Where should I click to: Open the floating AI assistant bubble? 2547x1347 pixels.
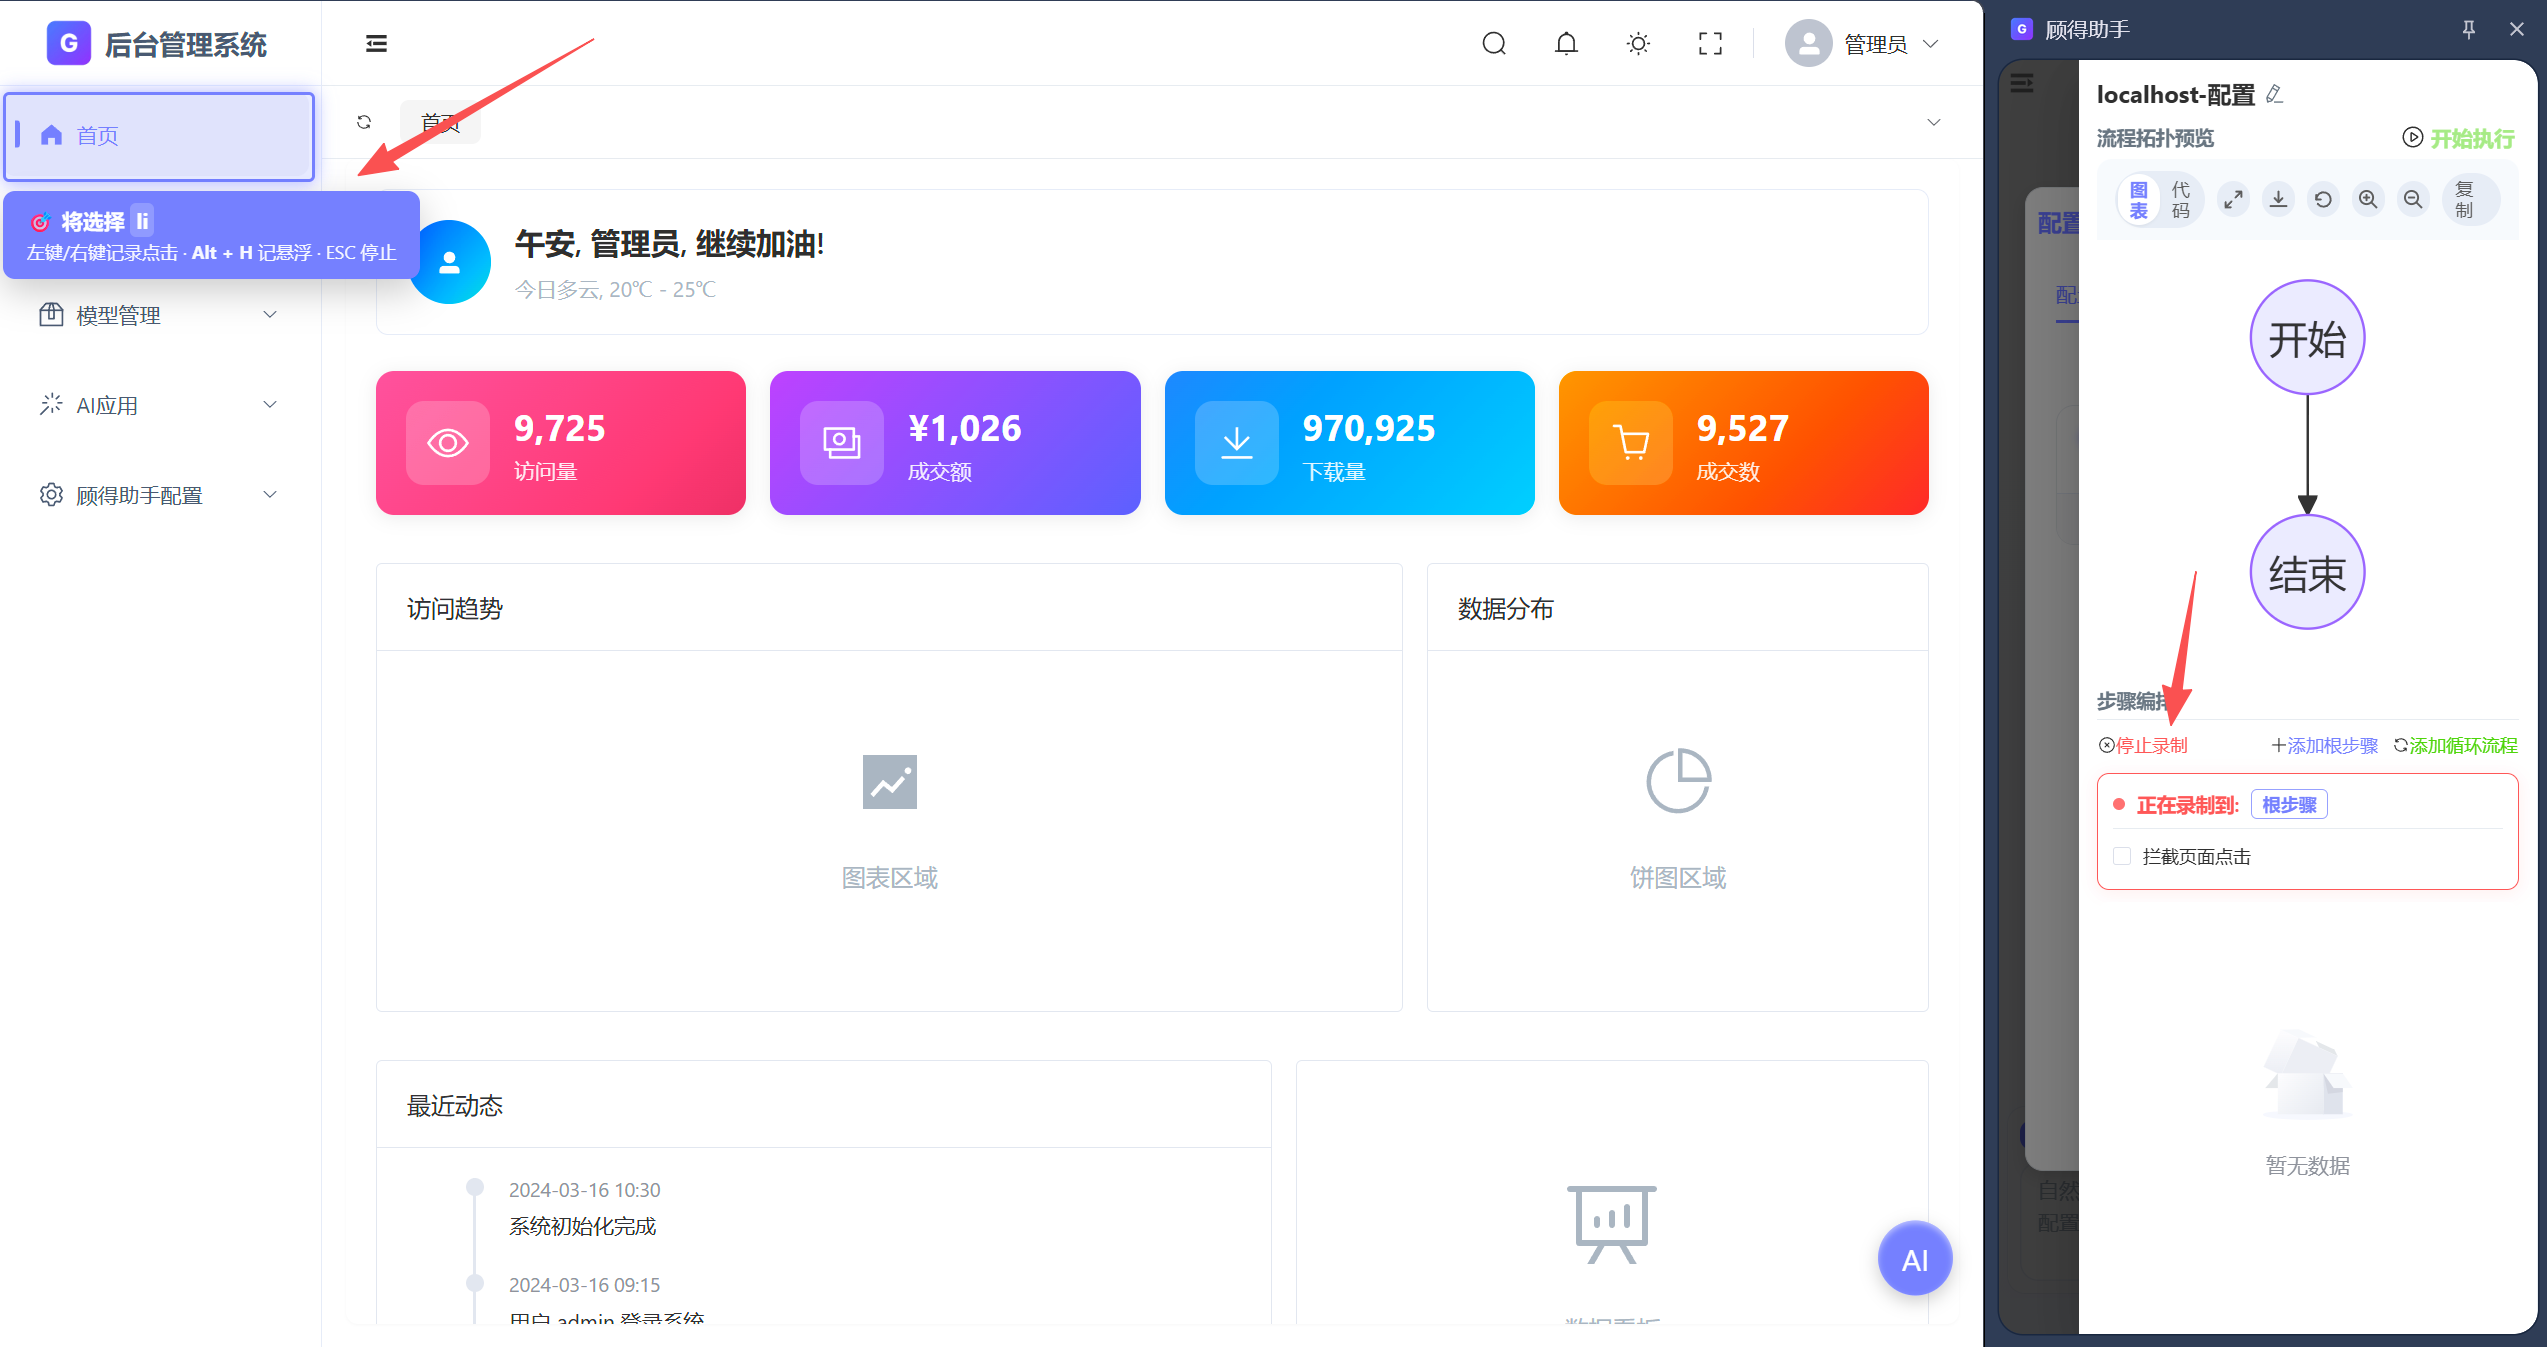click(x=1914, y=1259)
